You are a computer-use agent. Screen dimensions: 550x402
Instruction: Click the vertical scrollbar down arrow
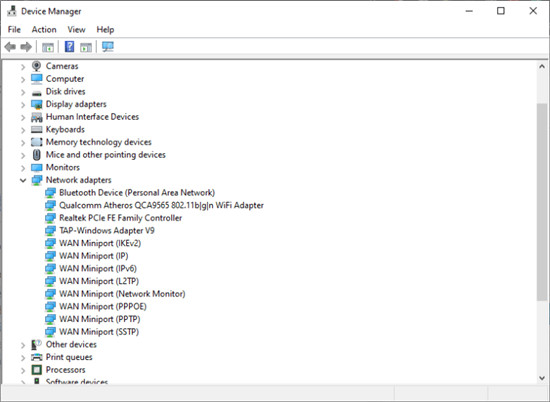tap(542, 378)
